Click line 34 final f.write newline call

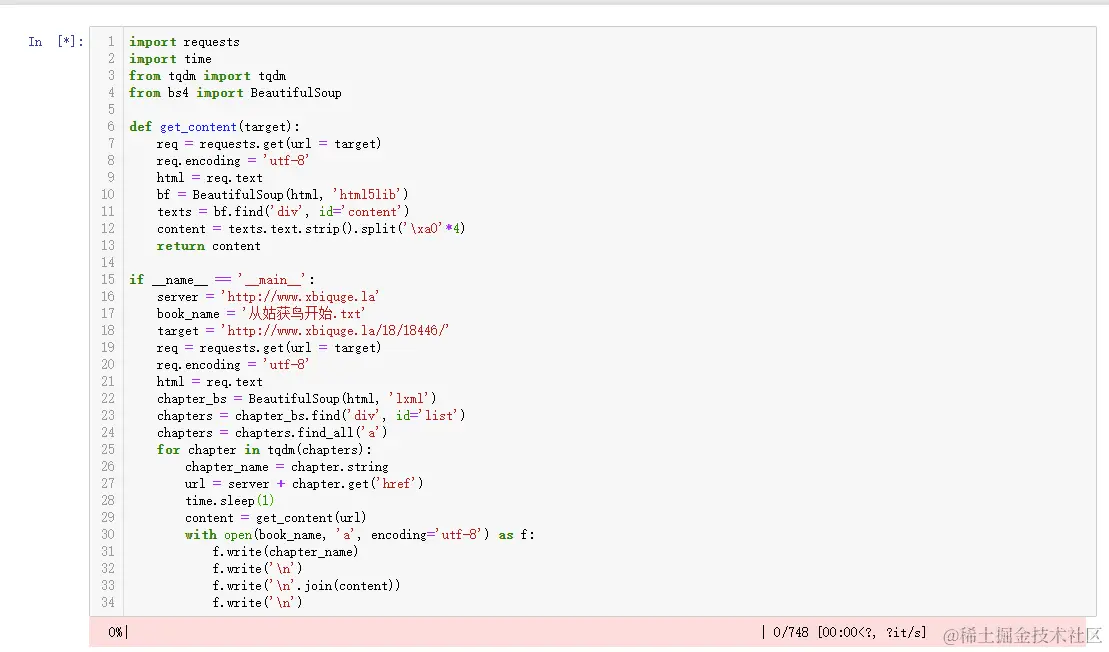pyautogui.click(x=257, y=602)
